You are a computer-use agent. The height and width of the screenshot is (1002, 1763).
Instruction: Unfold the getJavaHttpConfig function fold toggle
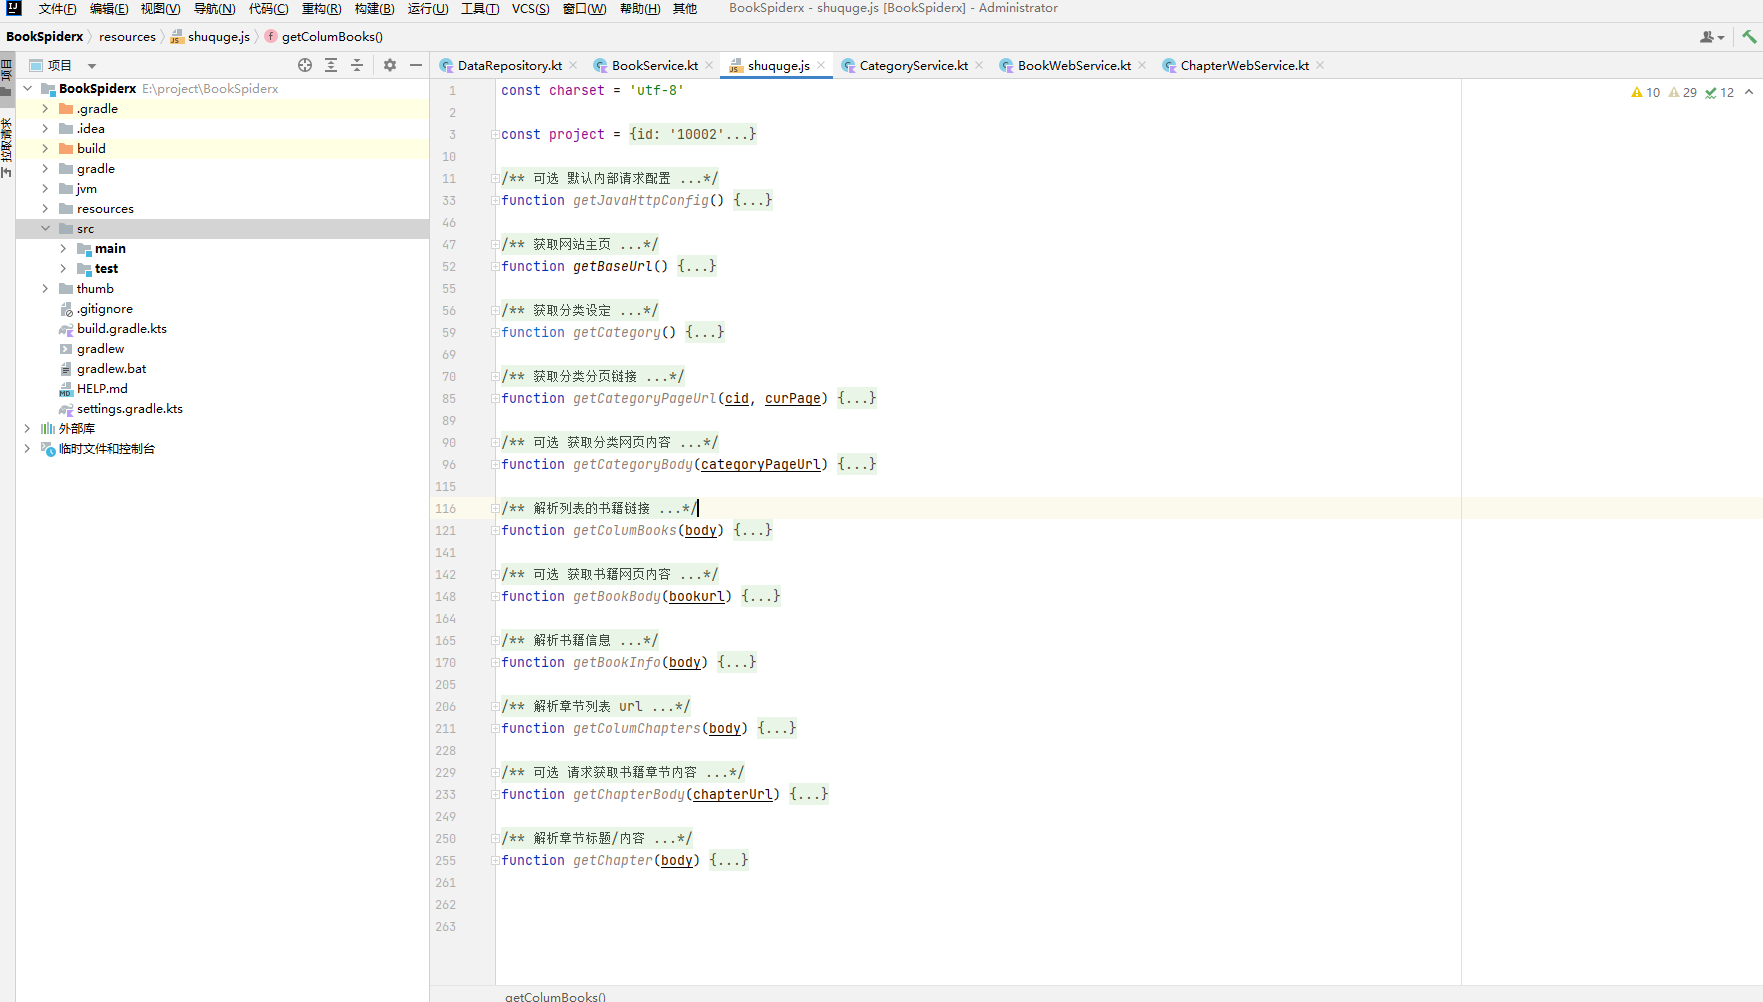[495, 200]
